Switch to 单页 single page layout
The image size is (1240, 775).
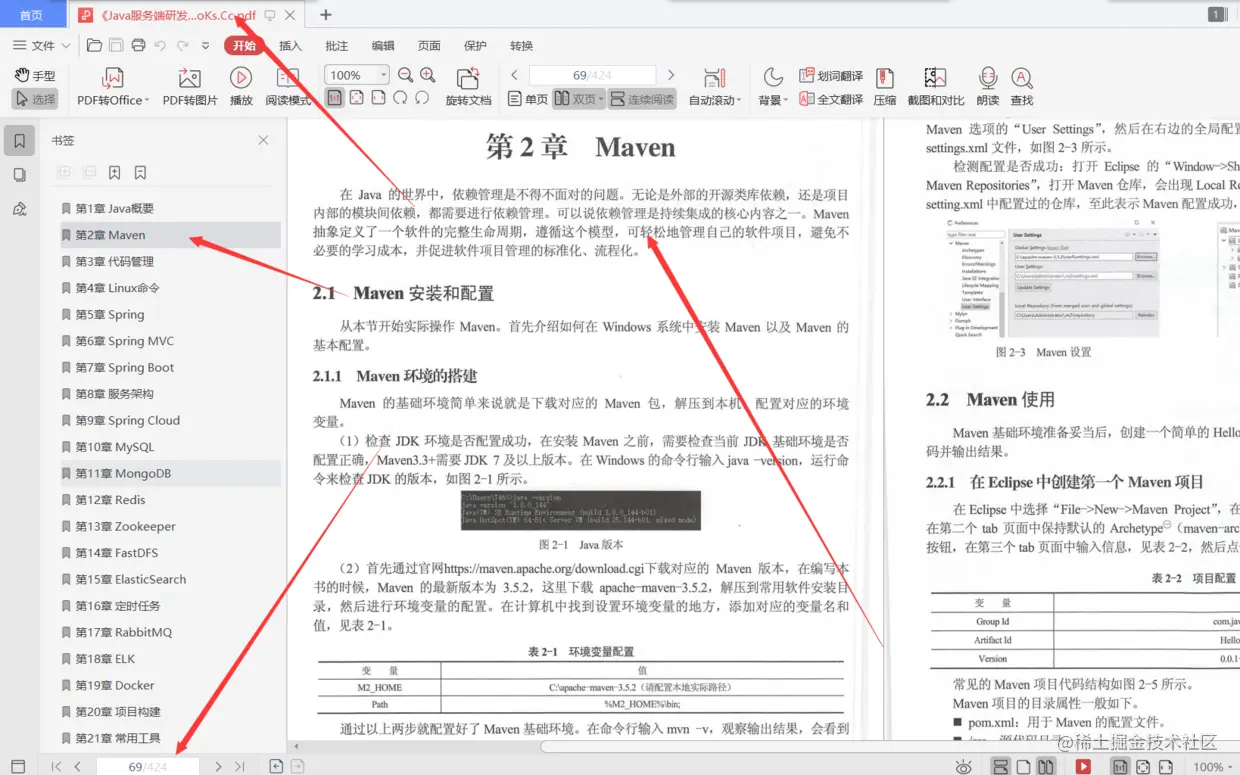tap(528, 99)
